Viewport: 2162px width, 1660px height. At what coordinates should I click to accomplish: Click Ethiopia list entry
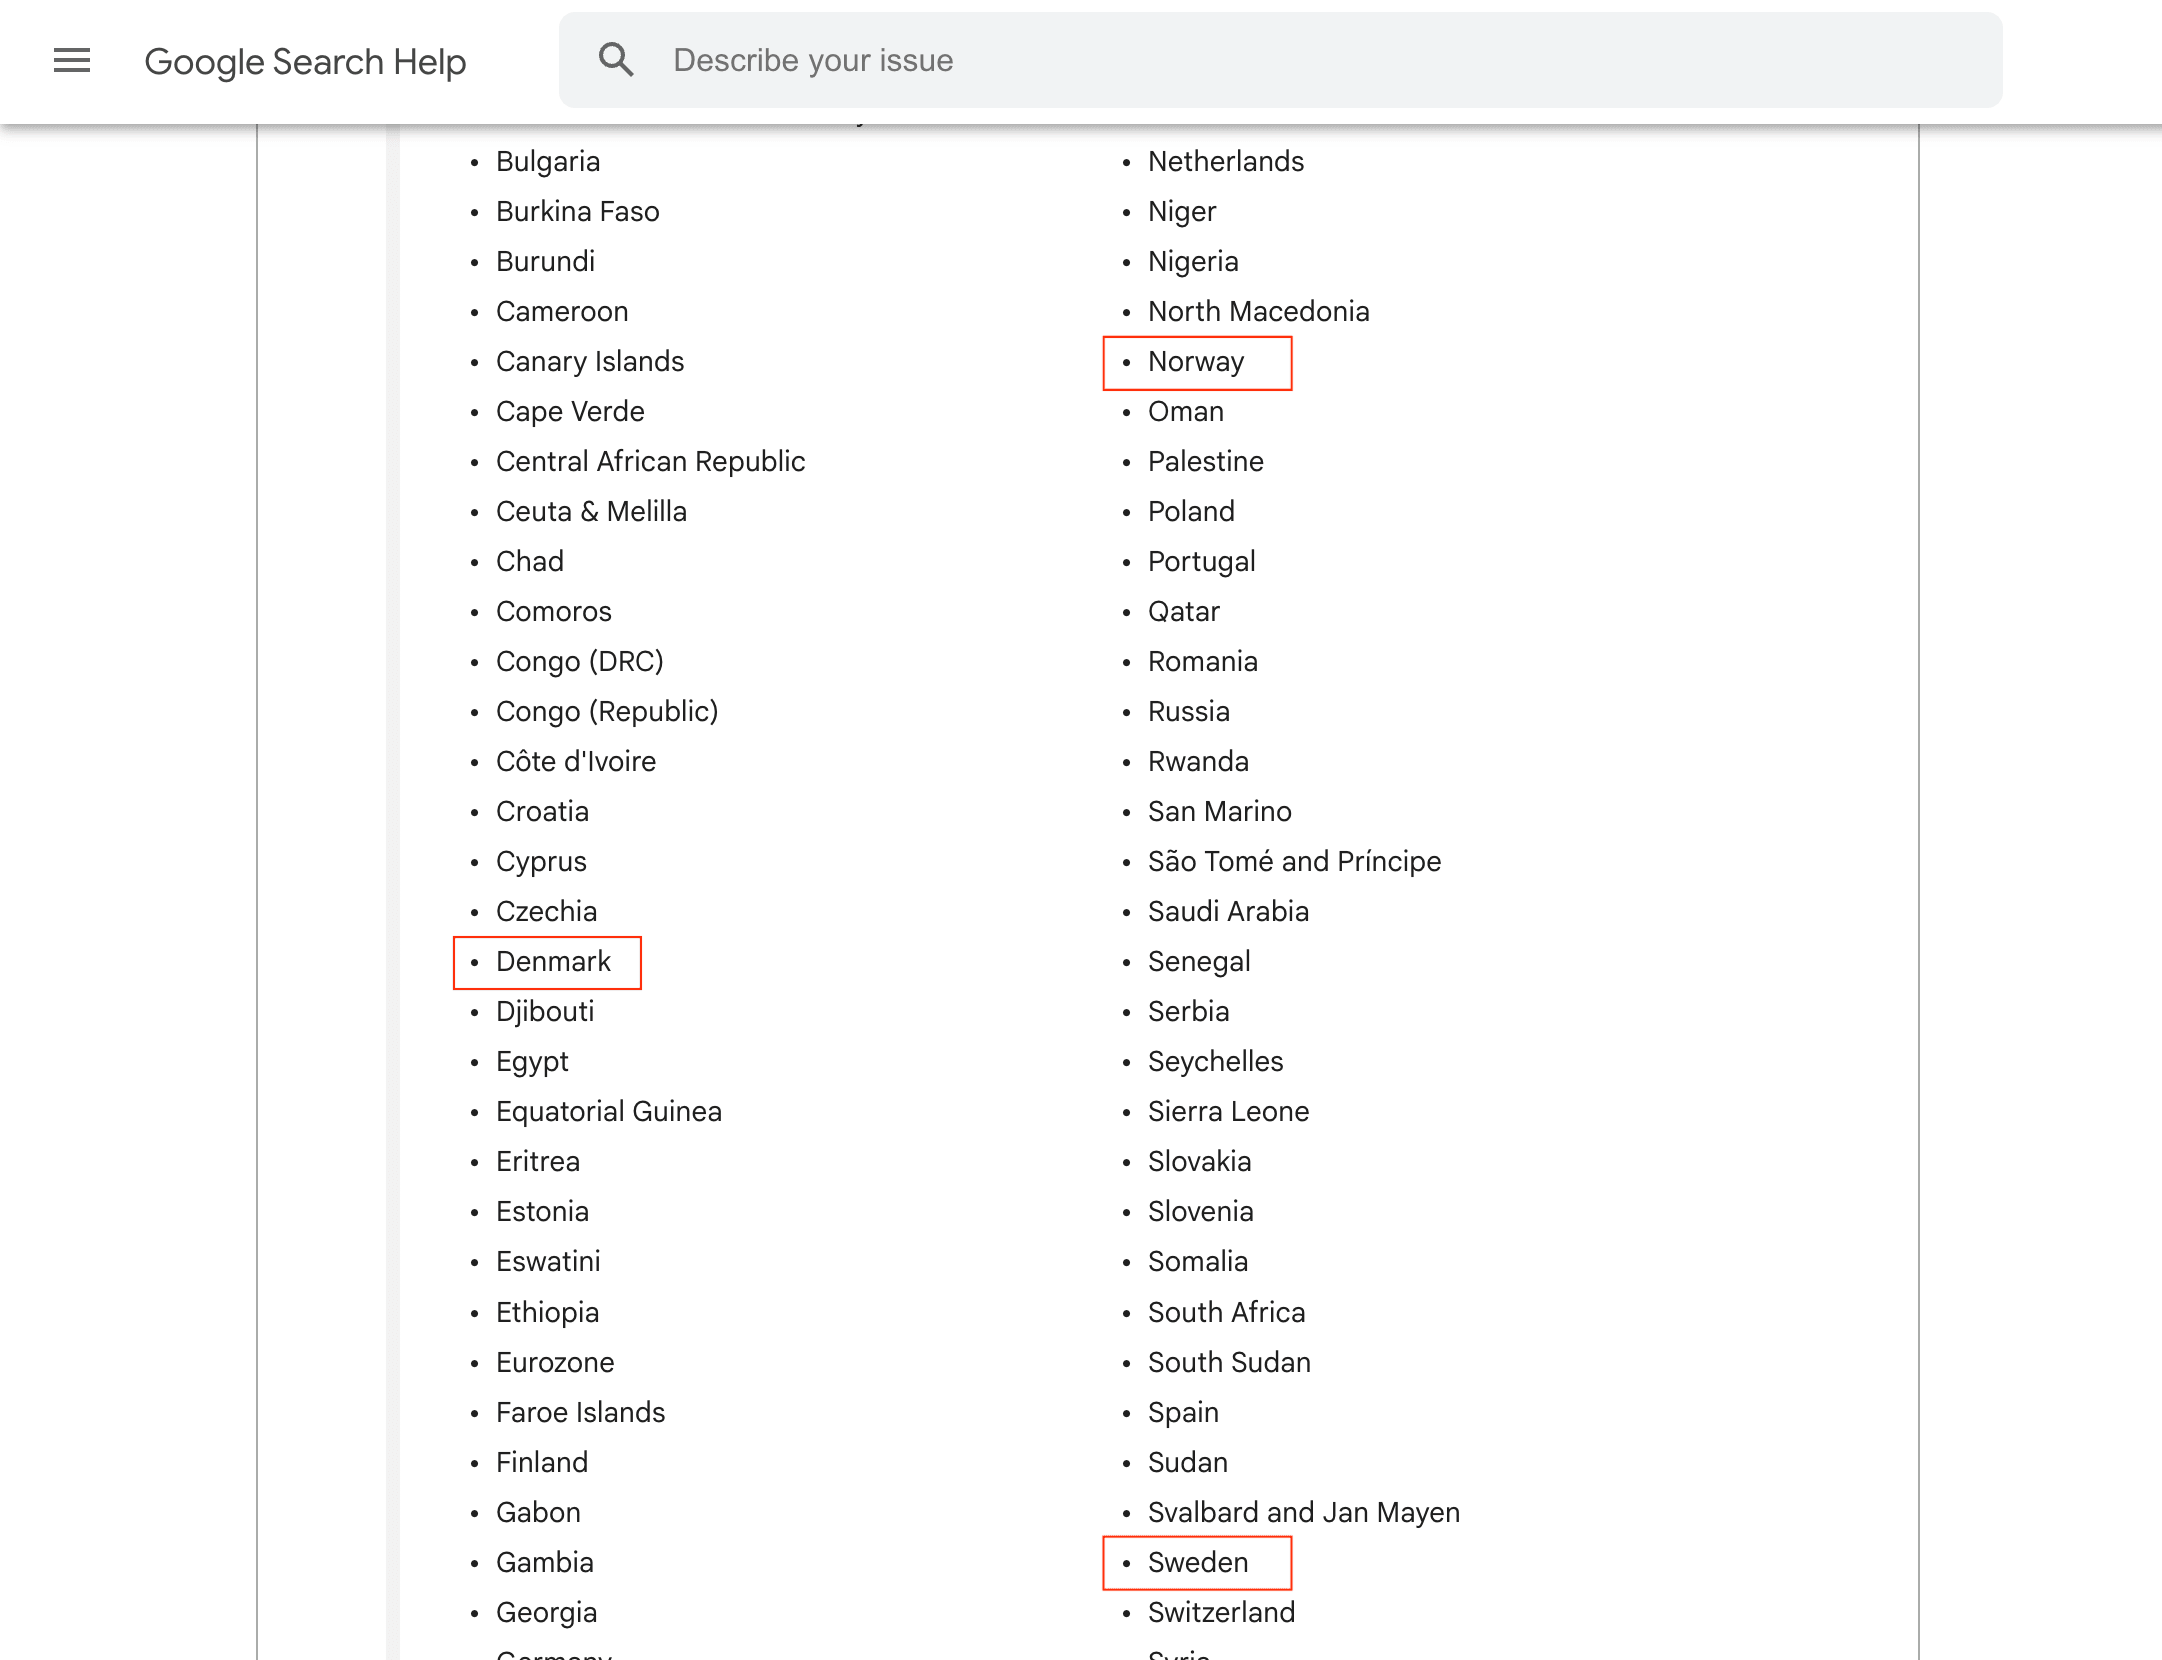pyautogui.click(x=547, y=1312)
